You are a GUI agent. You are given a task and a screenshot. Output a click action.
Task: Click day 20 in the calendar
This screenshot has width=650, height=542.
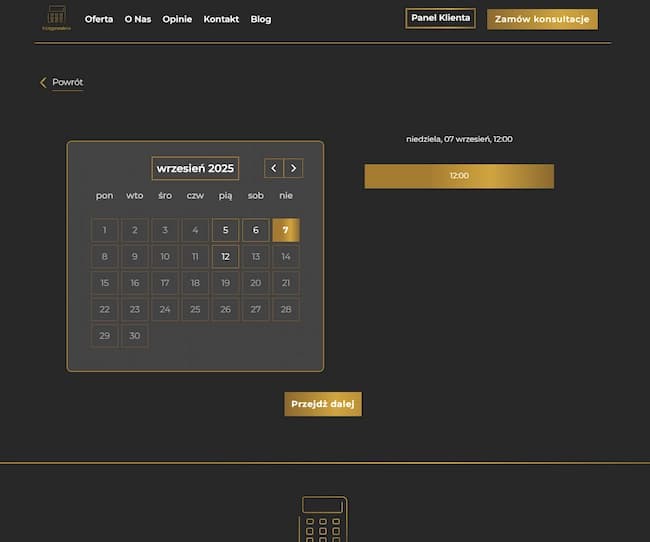click(256, 283)
